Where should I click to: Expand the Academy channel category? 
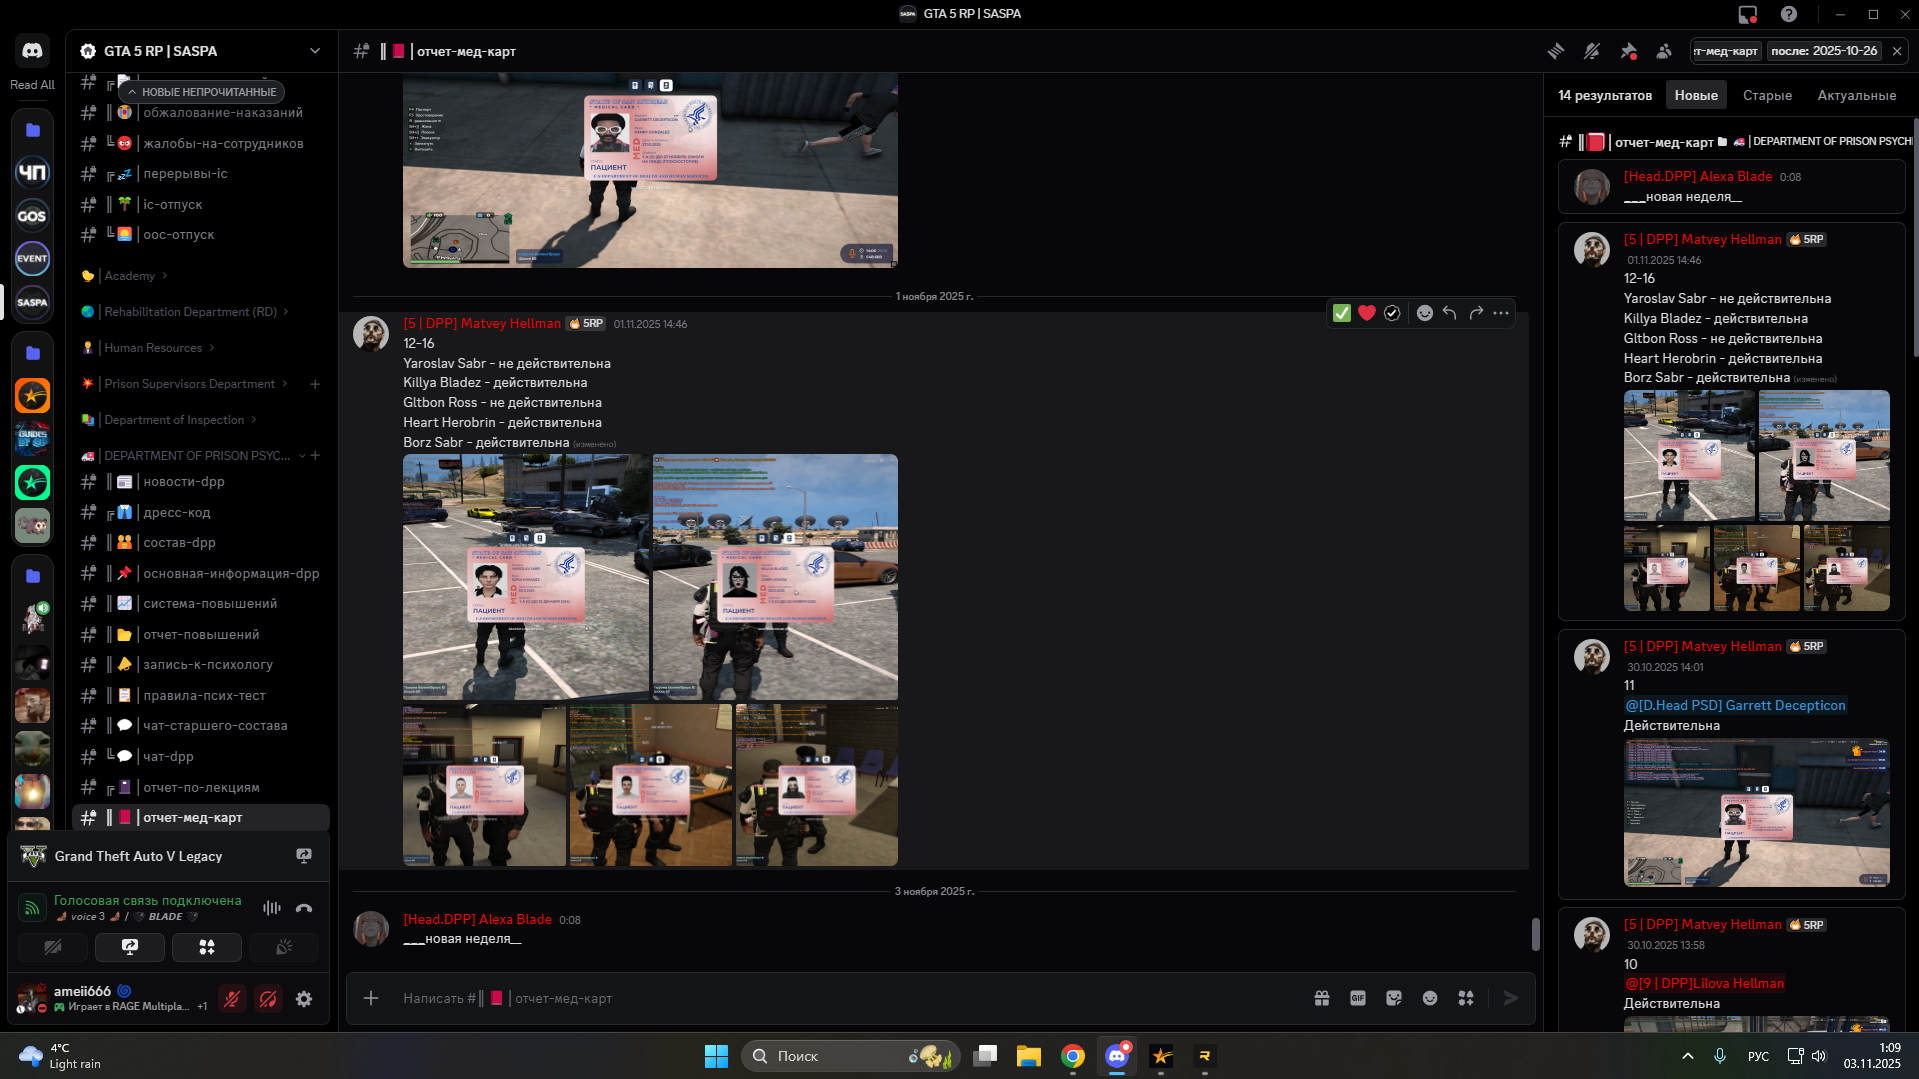point(129,276)
